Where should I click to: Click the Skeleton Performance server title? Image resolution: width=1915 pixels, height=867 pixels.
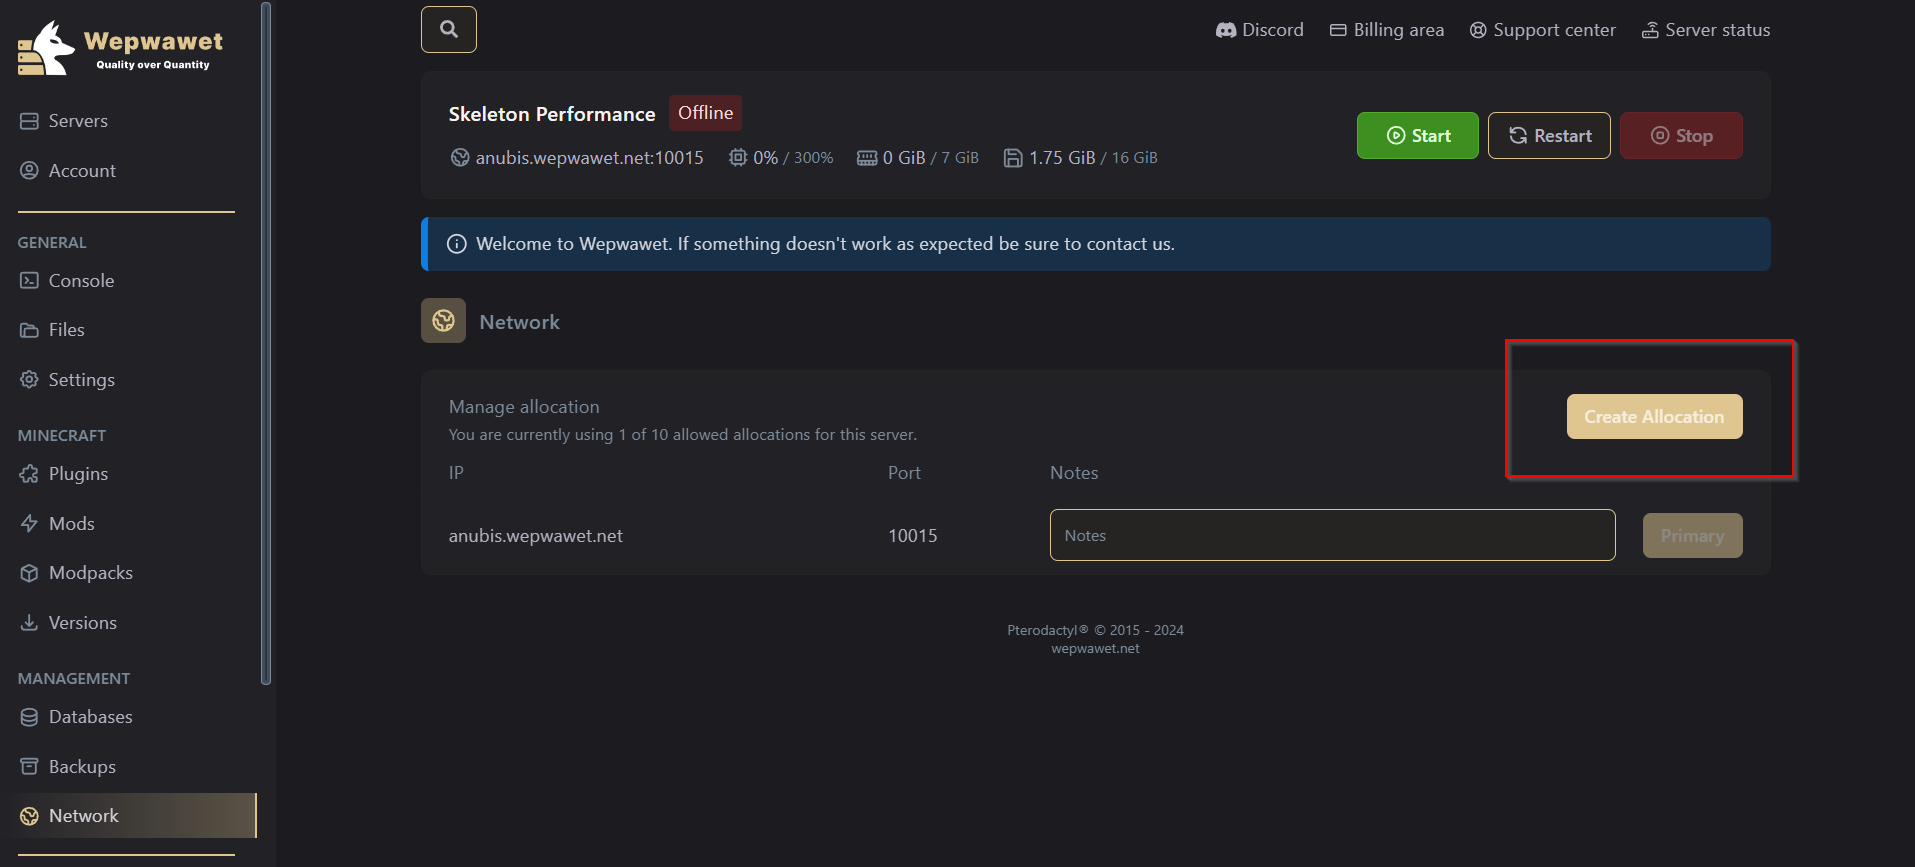point(552,114)
